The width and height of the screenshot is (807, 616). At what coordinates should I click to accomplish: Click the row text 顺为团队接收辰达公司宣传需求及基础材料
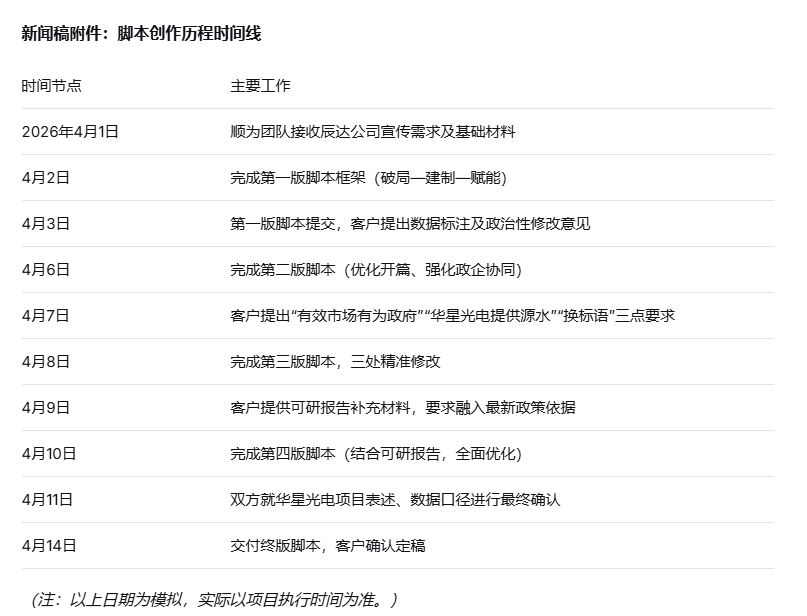pyautogui.click(x=373, y=132)
